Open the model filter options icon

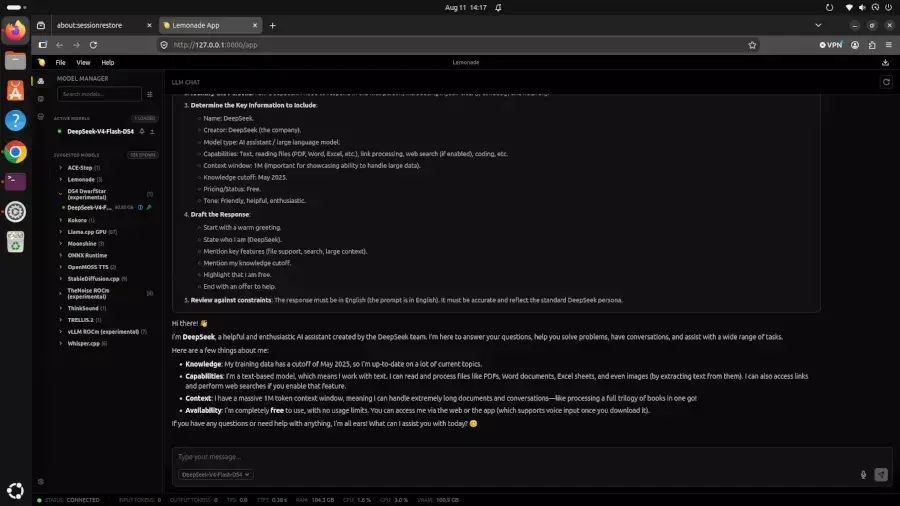pos(150,94)
